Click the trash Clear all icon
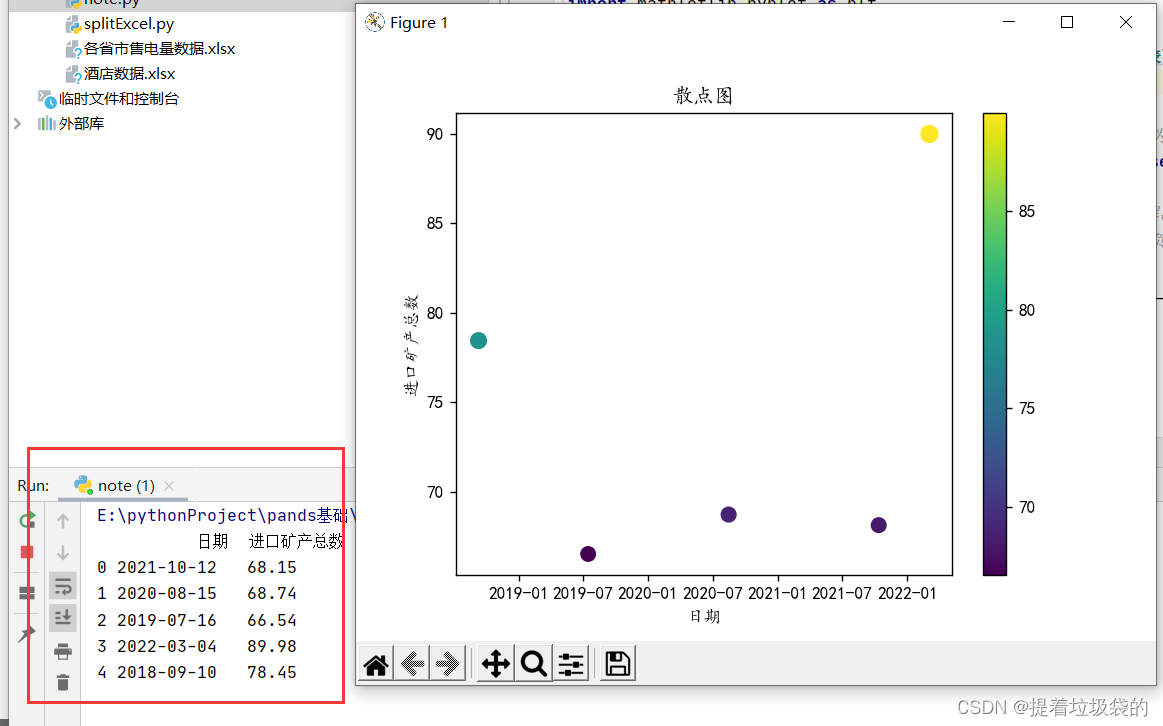 [x=63, y=682]
